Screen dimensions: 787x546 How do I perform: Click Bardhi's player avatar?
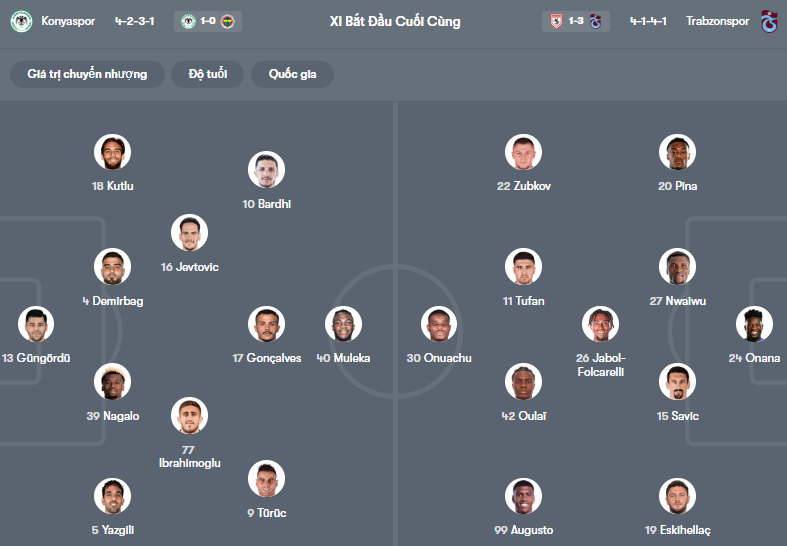pos(267,170)
